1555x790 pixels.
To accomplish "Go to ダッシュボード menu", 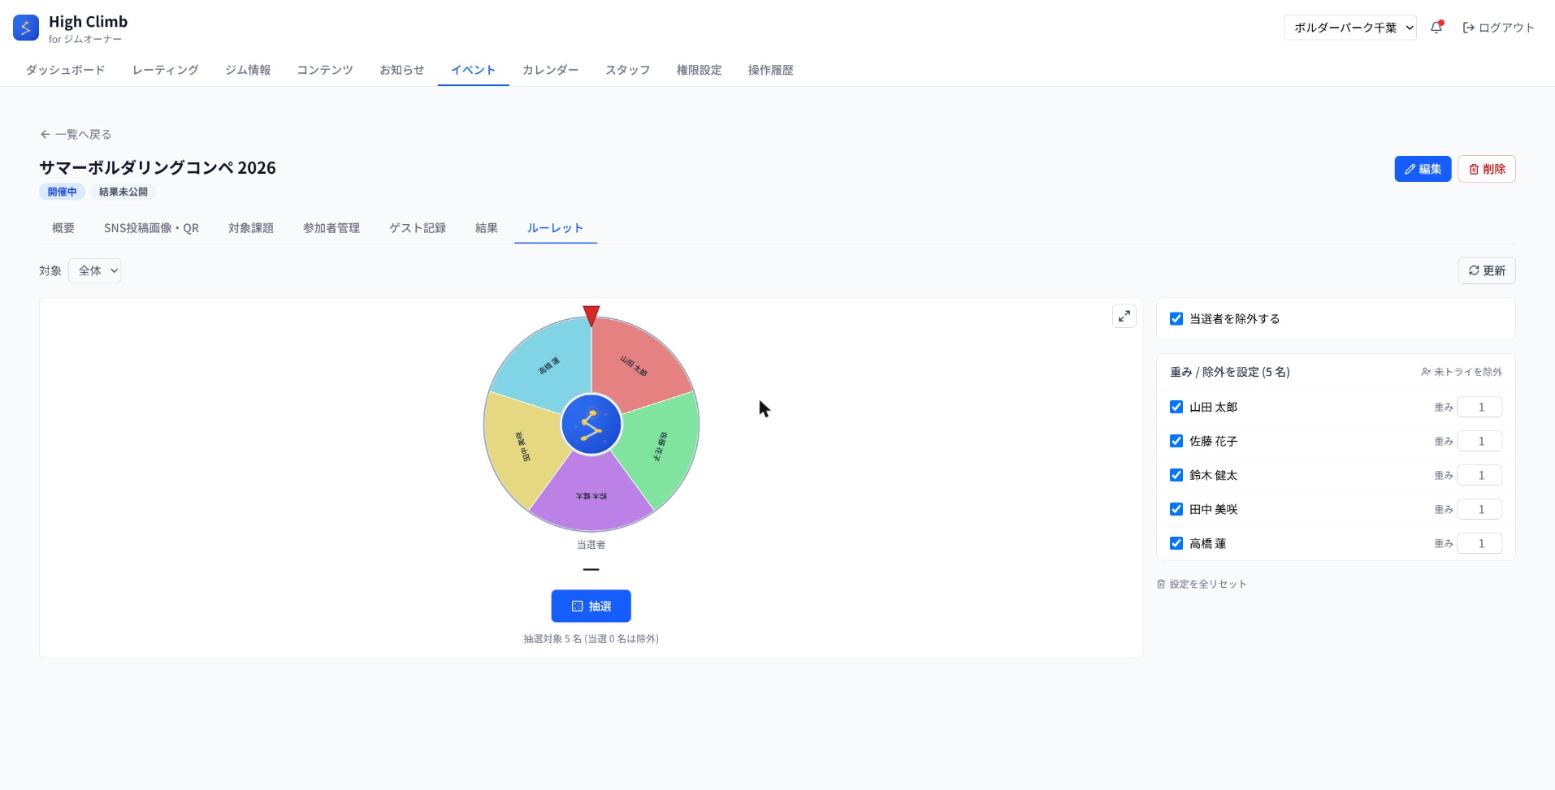I will pyautogui.click(x=65, y=70).
